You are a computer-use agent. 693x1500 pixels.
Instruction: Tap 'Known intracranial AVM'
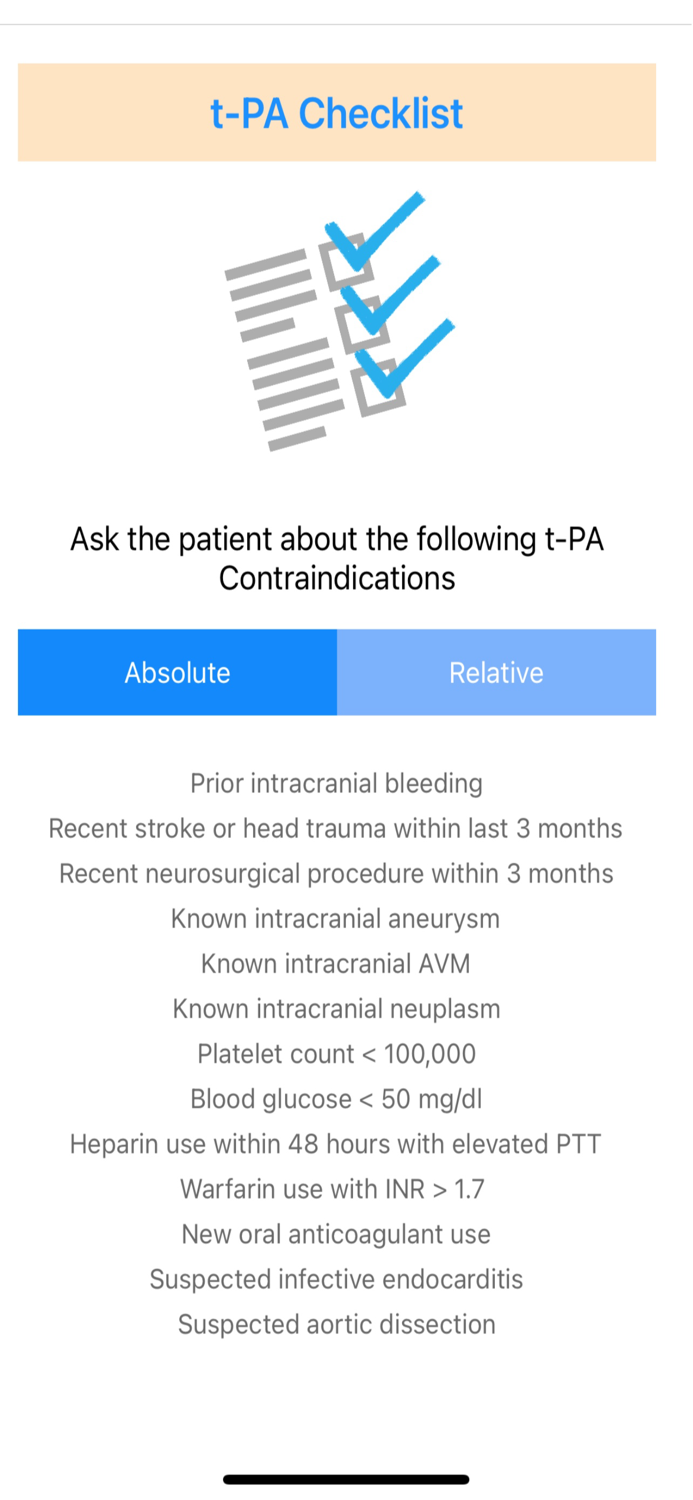click(336, 964)
